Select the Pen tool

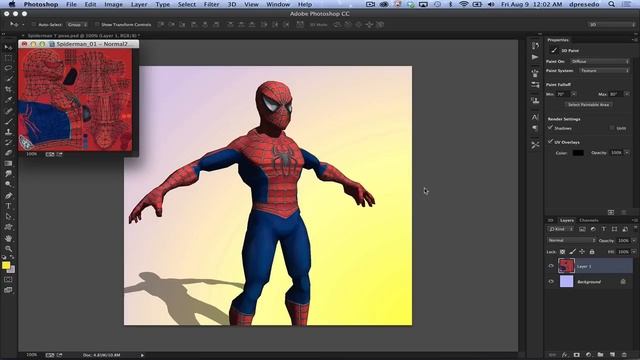click(x=8, y=196)
